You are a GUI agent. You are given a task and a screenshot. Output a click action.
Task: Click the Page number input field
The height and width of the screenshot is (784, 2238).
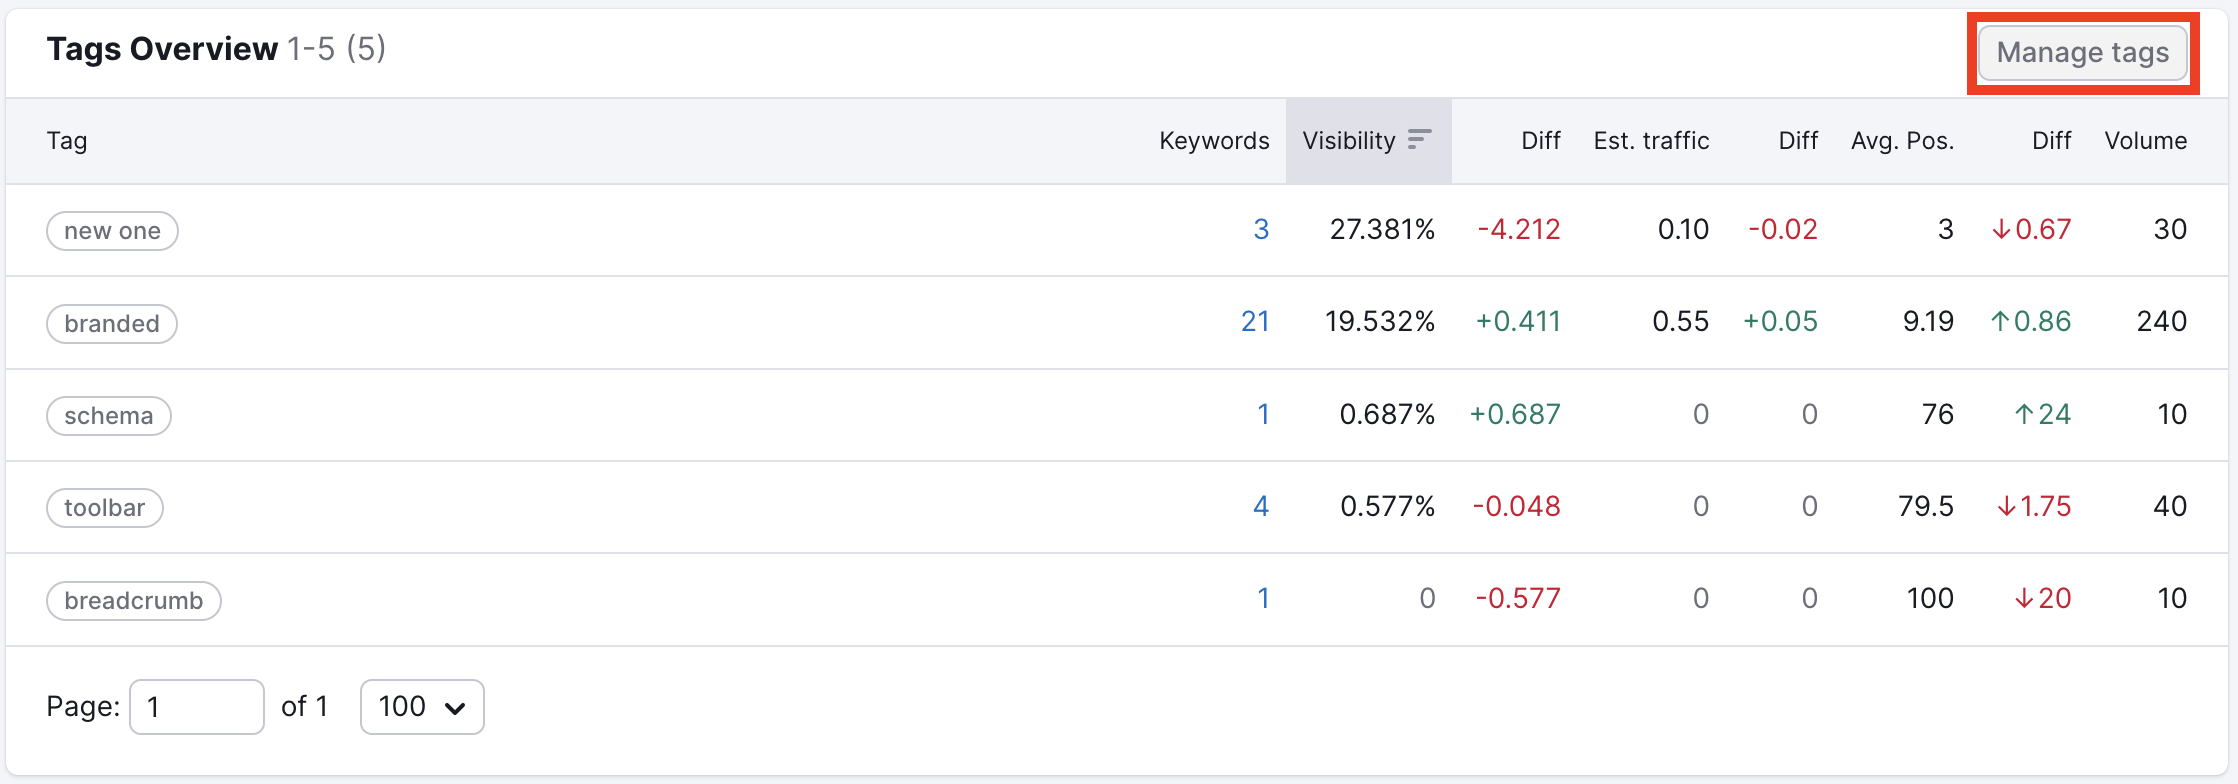point(197,707)
